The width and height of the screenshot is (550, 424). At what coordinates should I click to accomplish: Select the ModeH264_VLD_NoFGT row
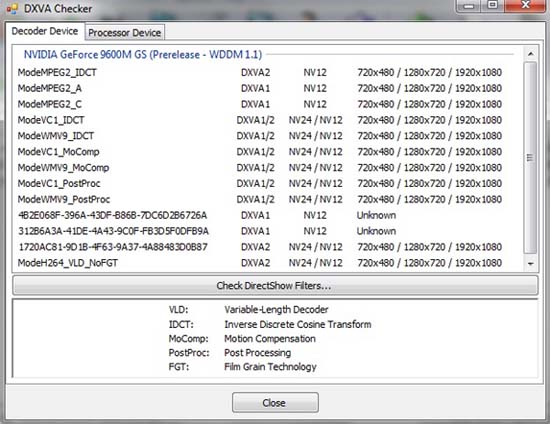coord(260,263)
